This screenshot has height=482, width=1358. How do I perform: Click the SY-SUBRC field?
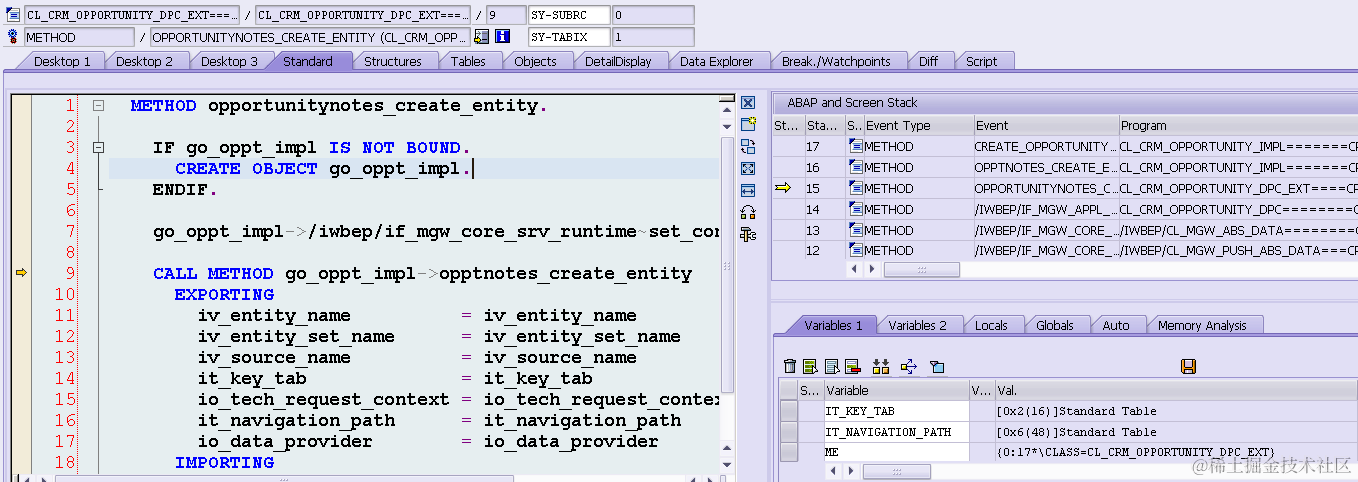pyautogui.click(x=569, y=15)
